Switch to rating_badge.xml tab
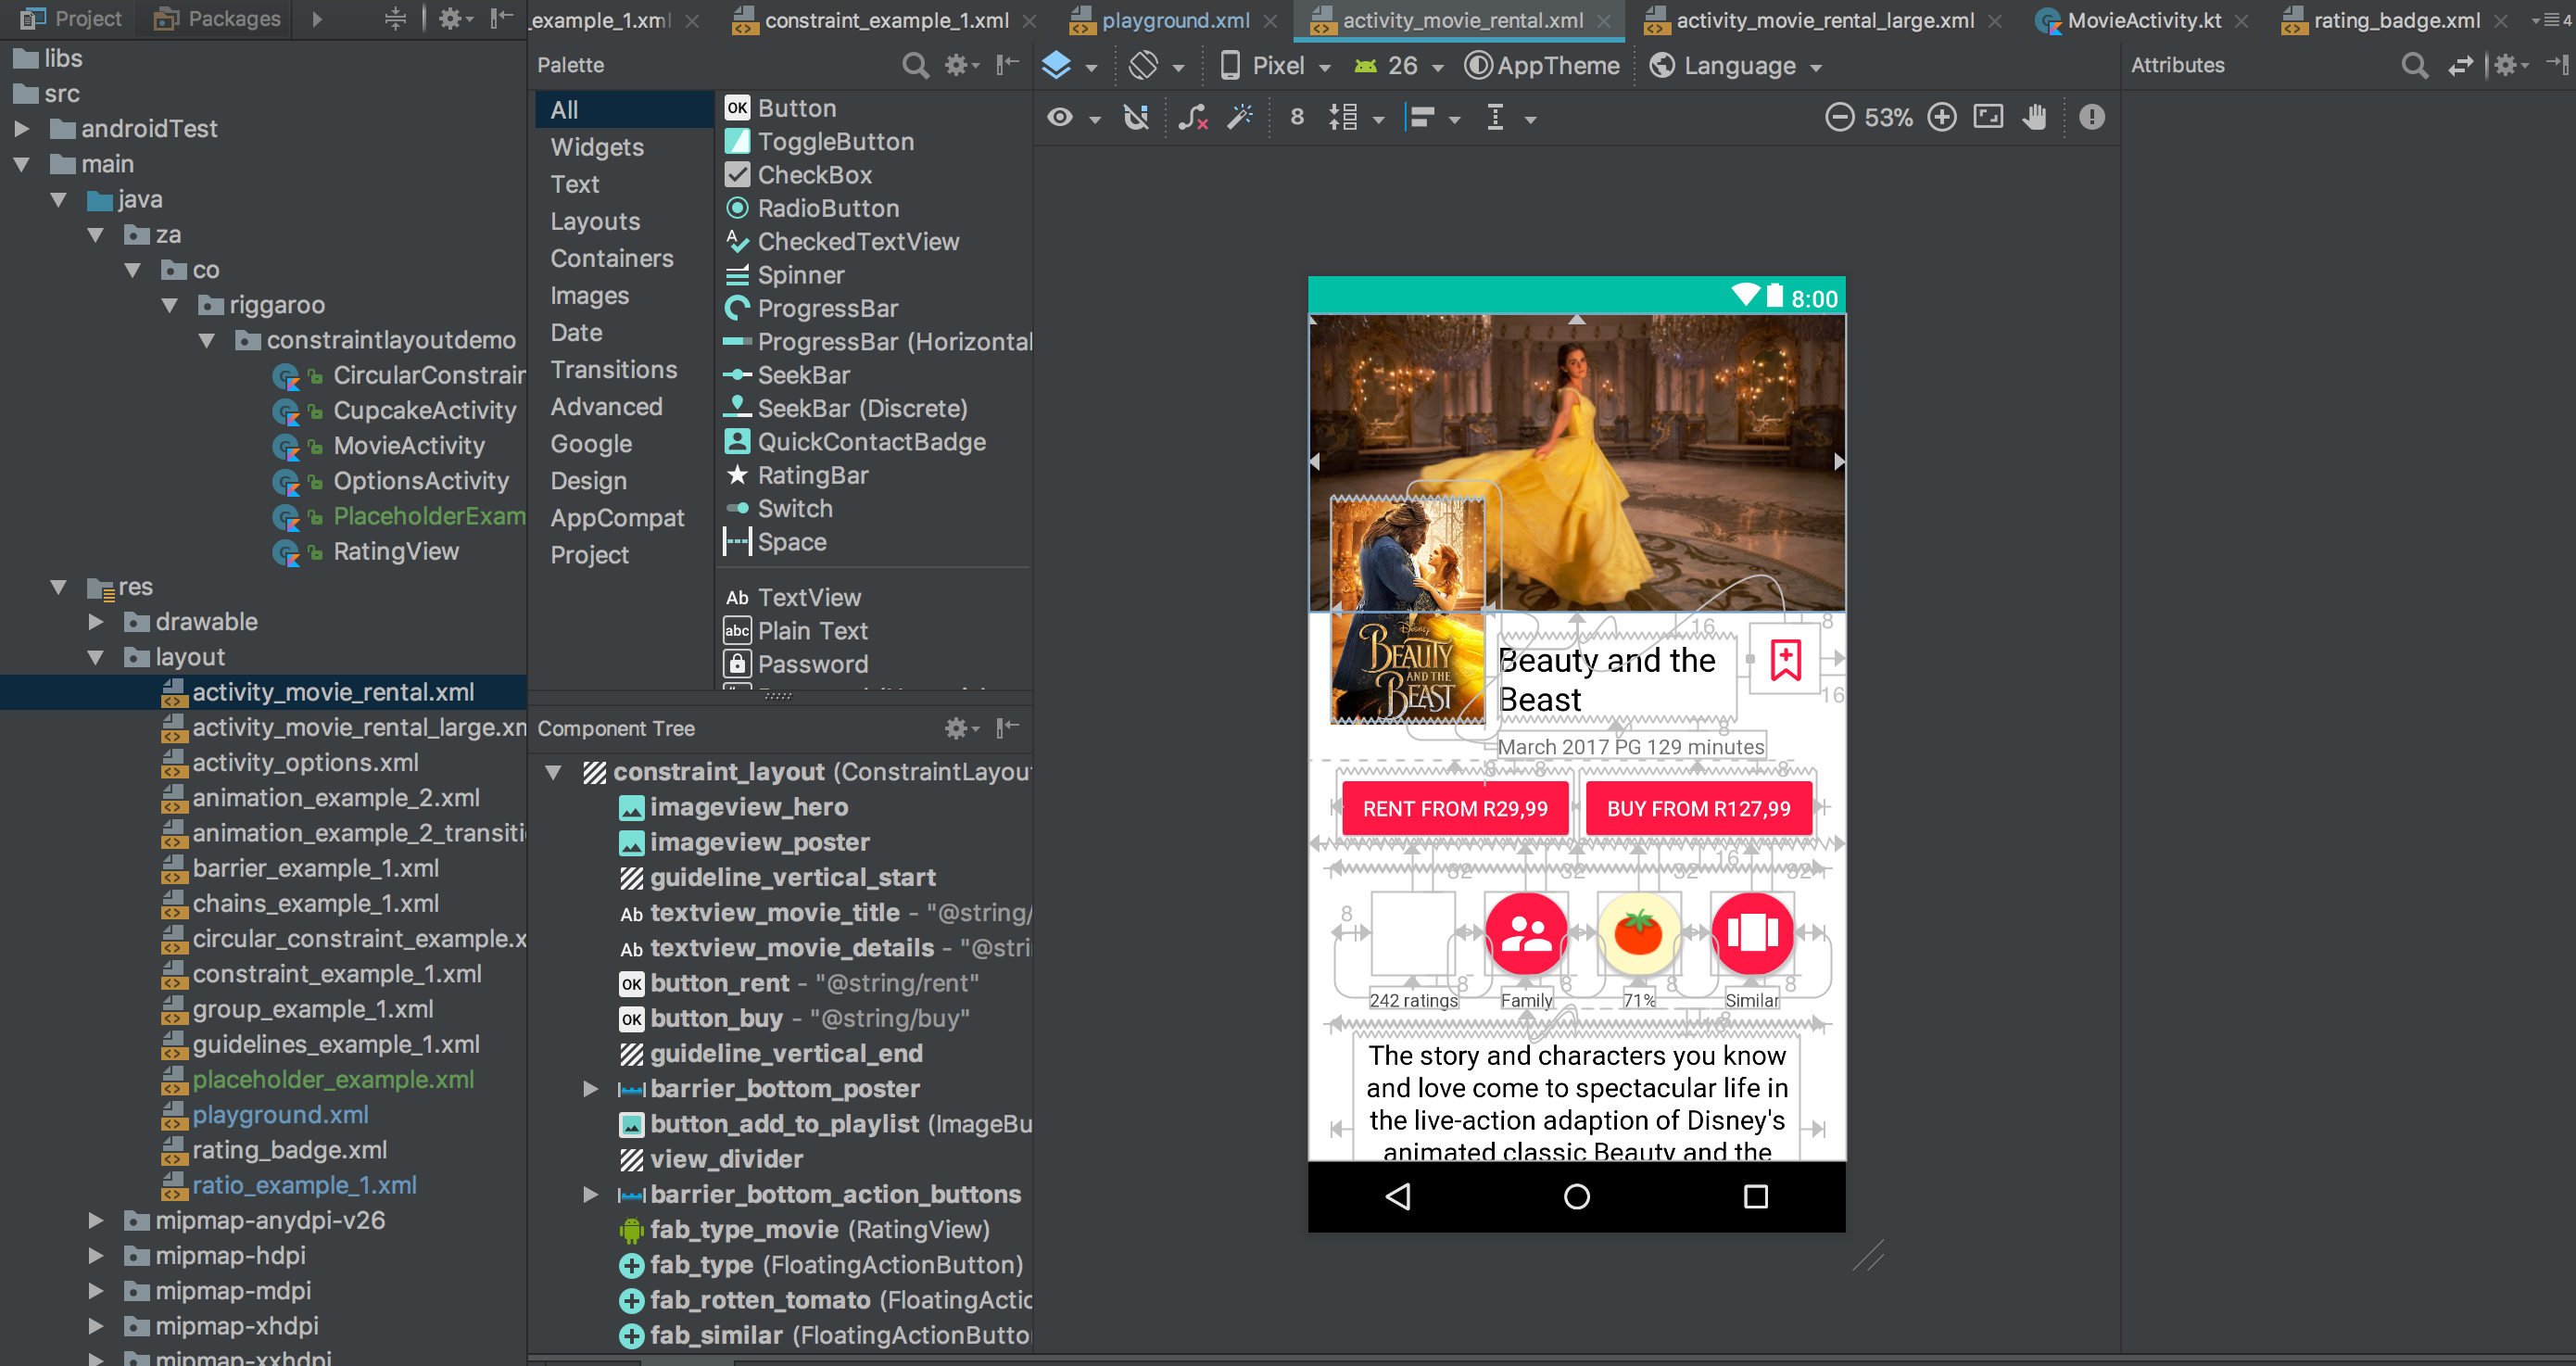2576x1366 pixels. 2396,20
